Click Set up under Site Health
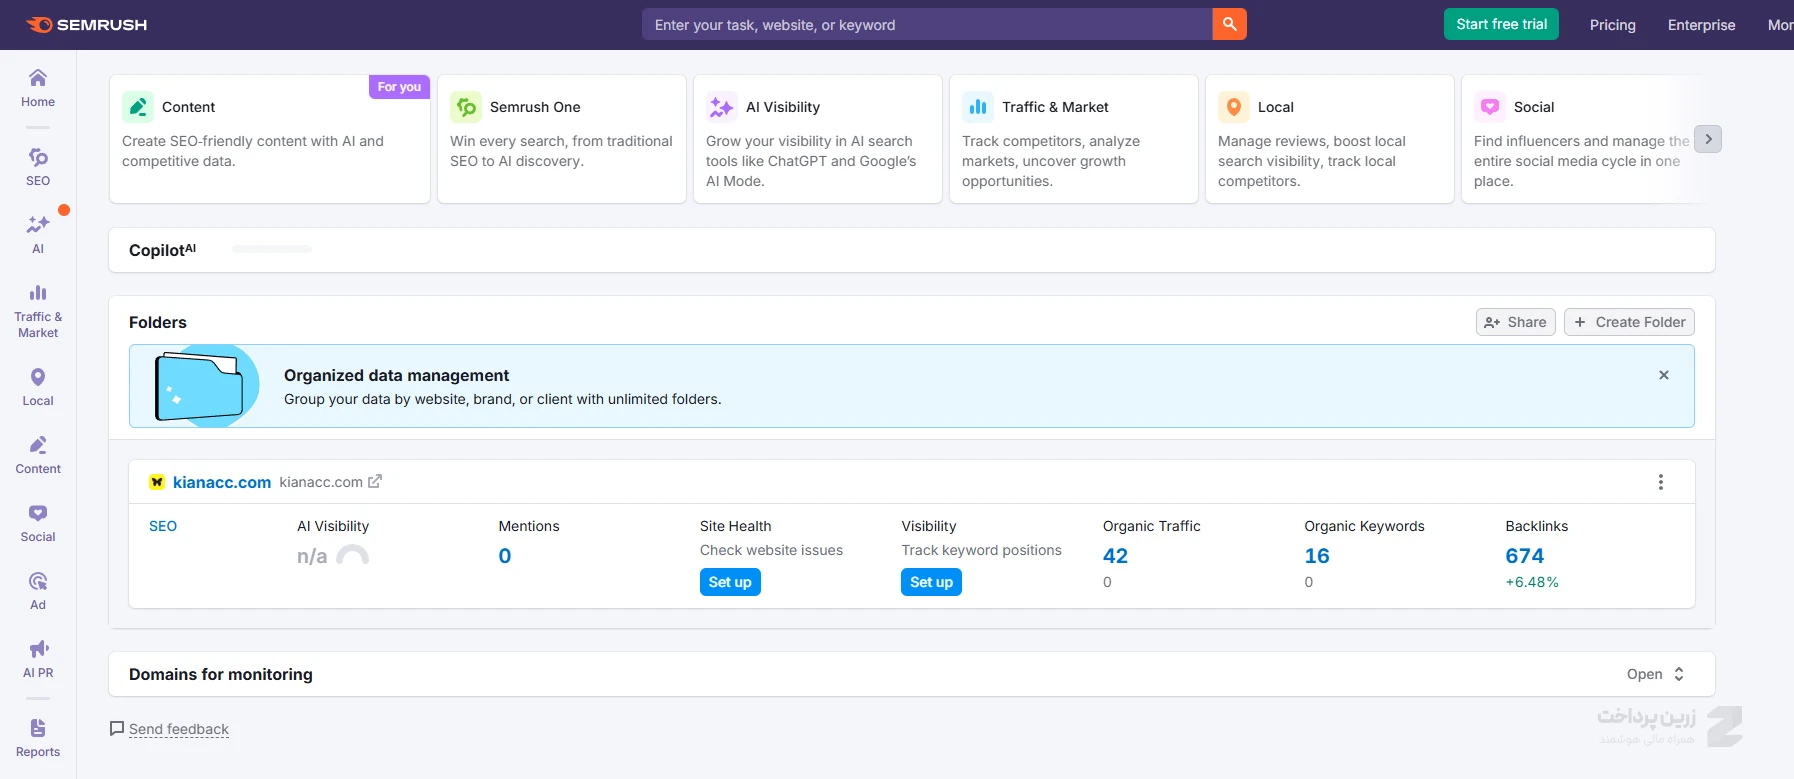 click(730, 582)
